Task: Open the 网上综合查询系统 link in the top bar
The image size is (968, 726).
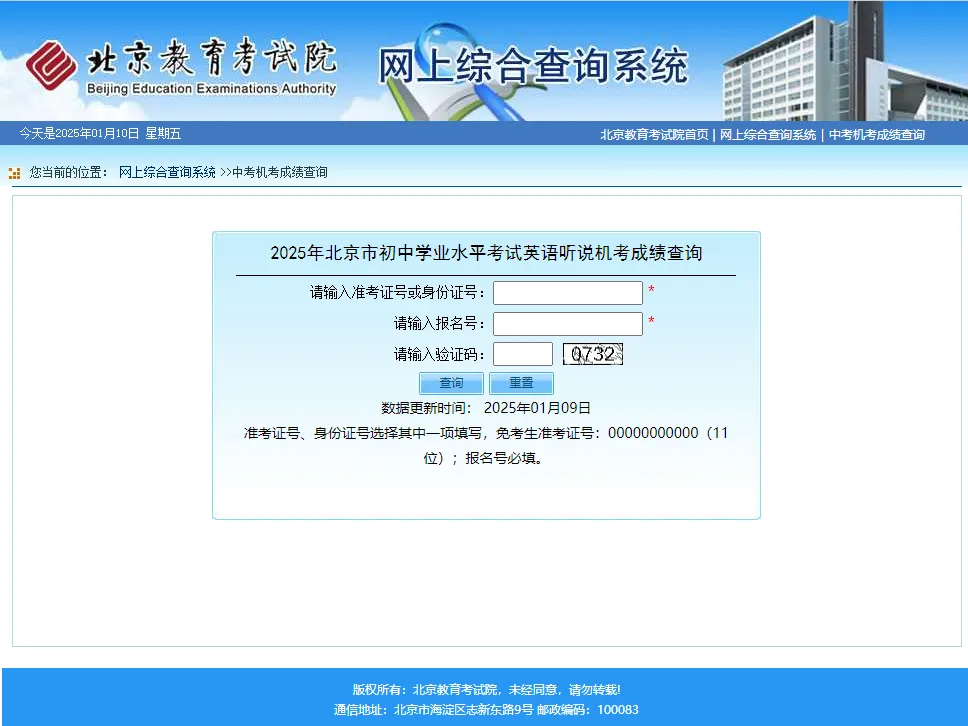Action: point(768,133)
